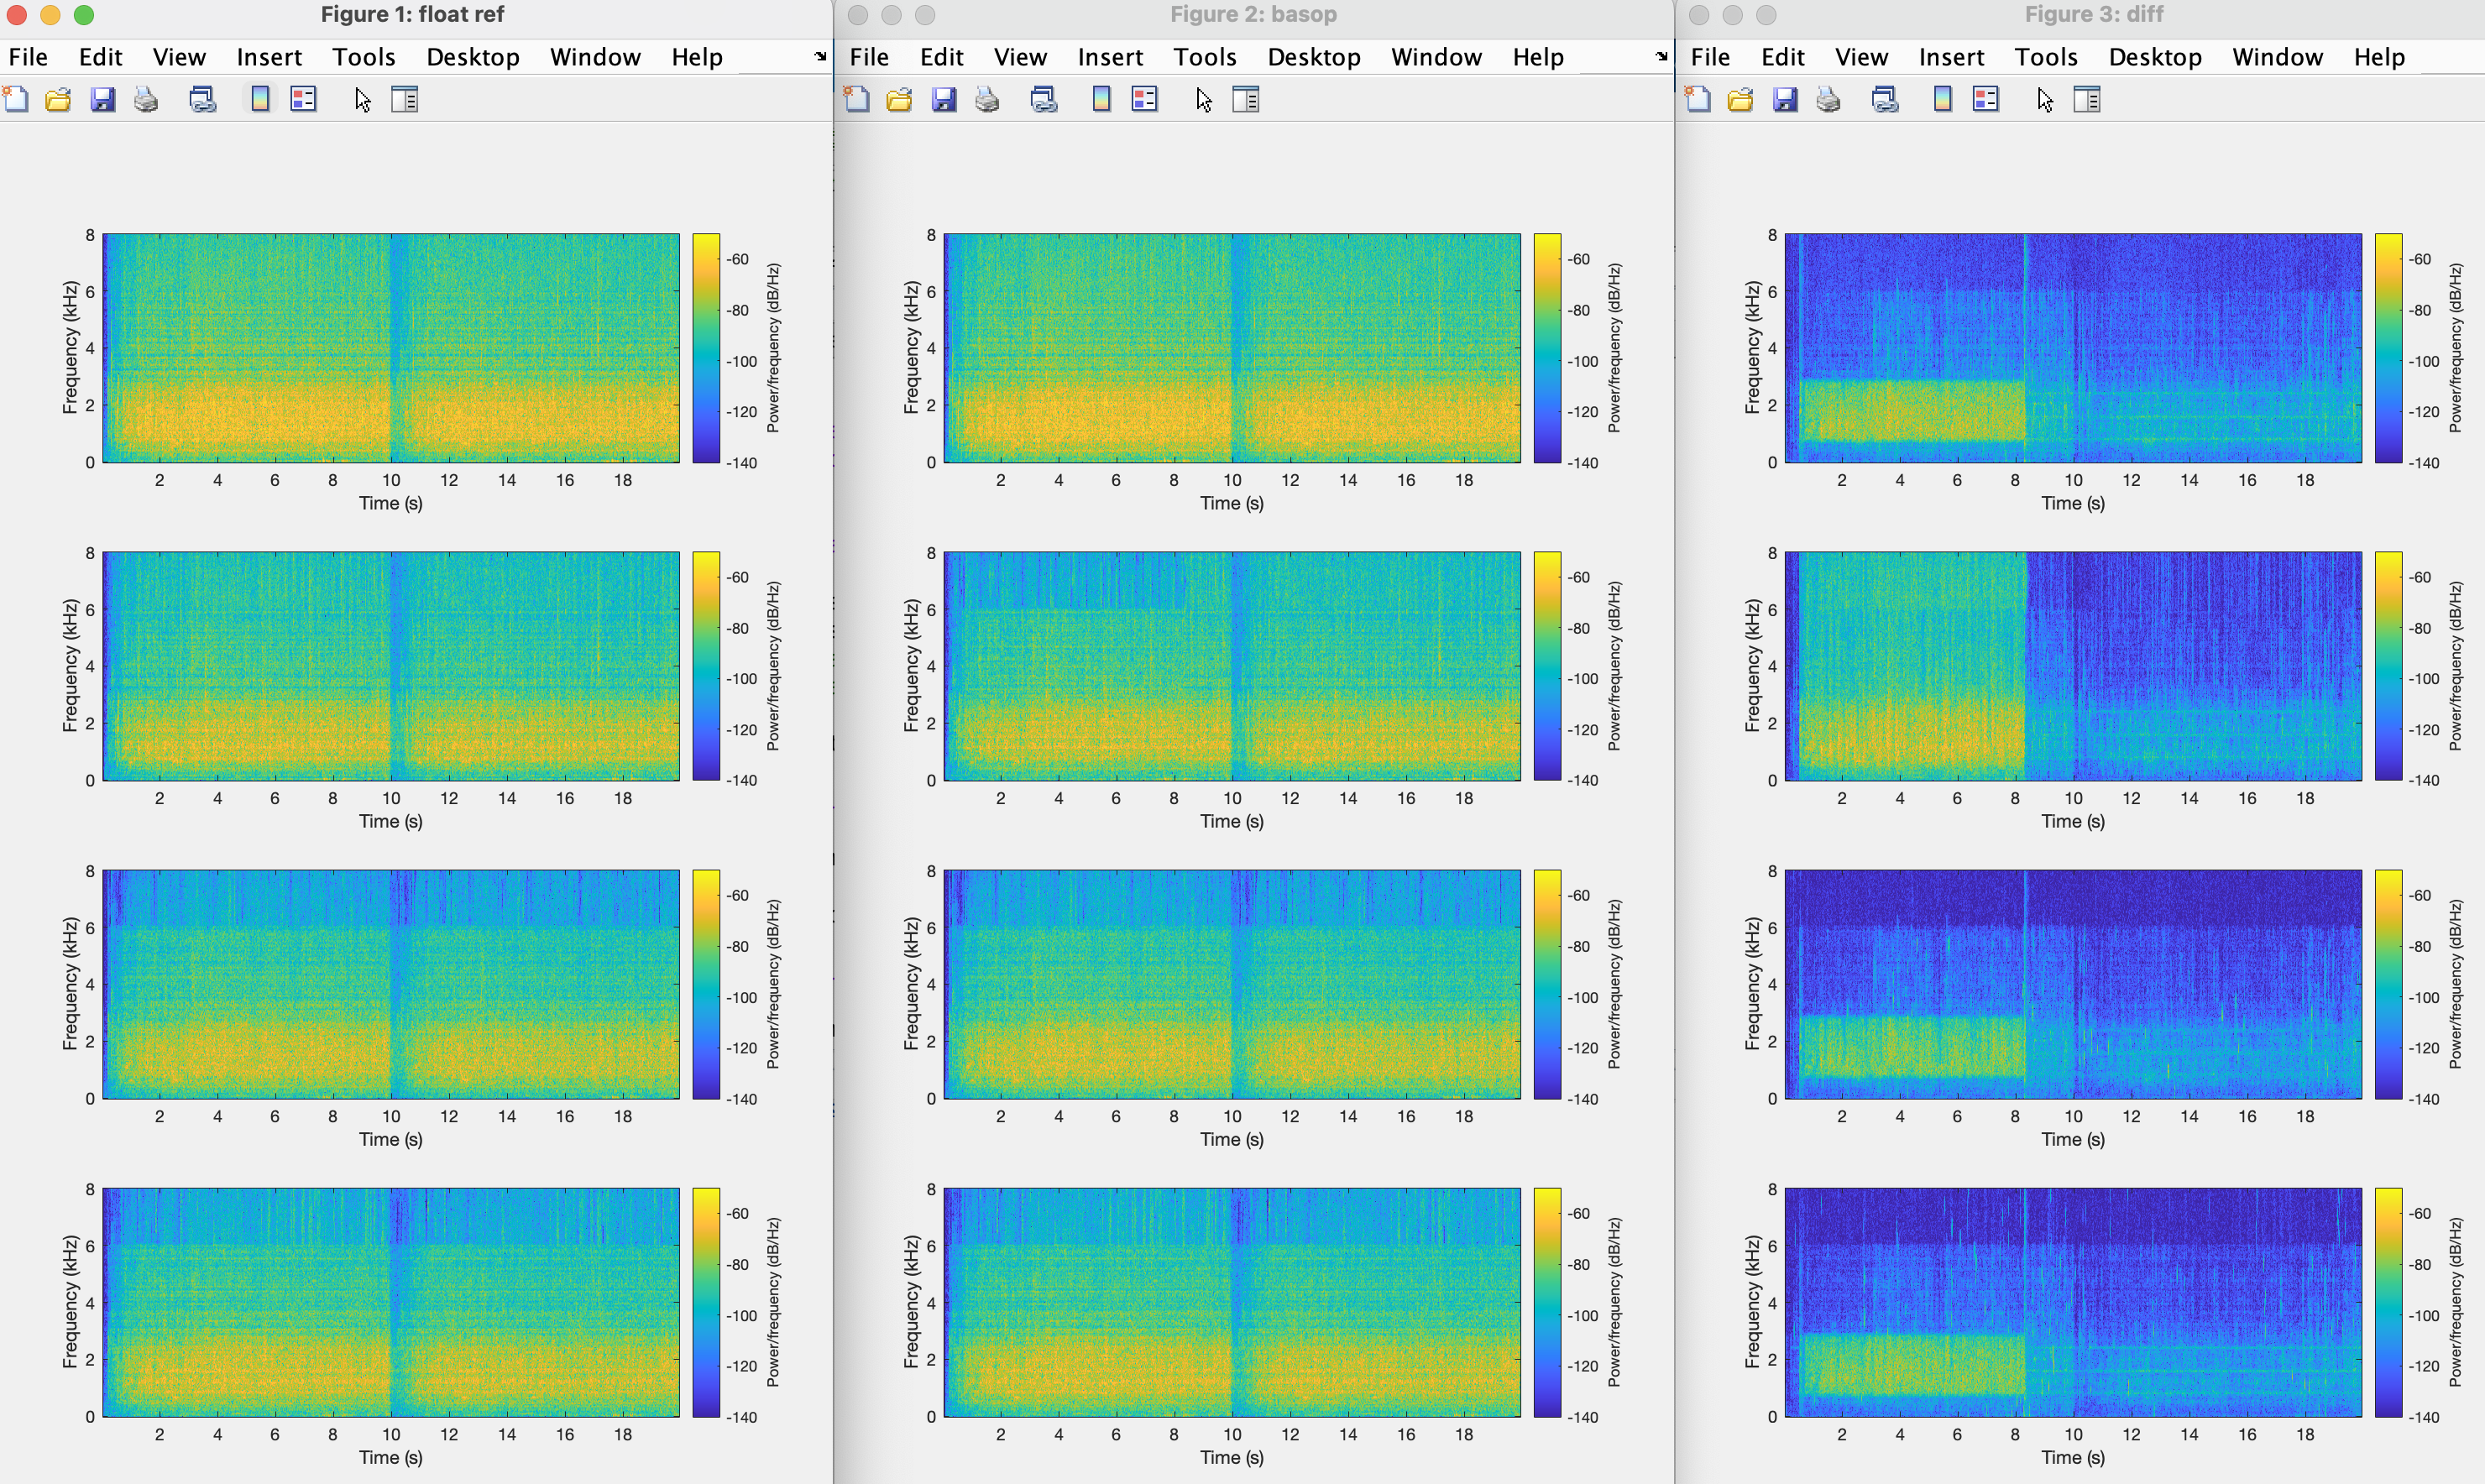Open Property Inspector in float ref window
Screen dimensions: 2485x1484
coord(404,99)
